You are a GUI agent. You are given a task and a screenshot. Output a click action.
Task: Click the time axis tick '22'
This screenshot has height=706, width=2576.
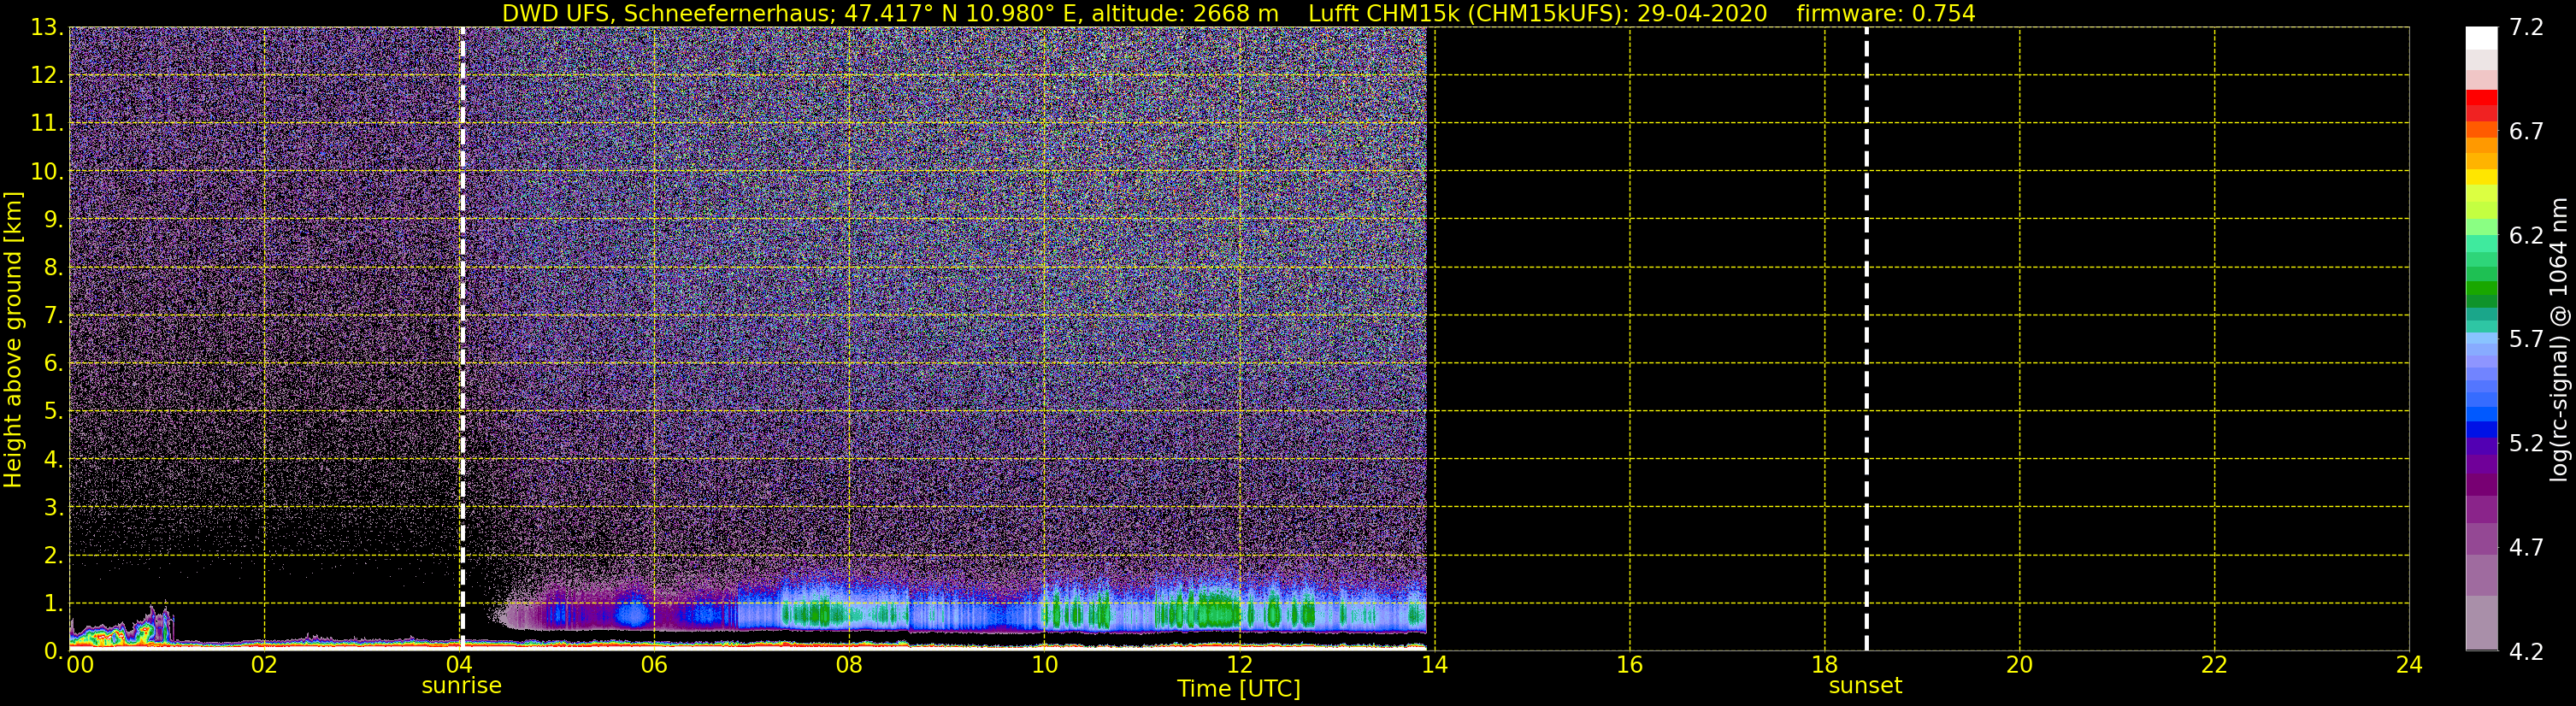(2214, 665)
